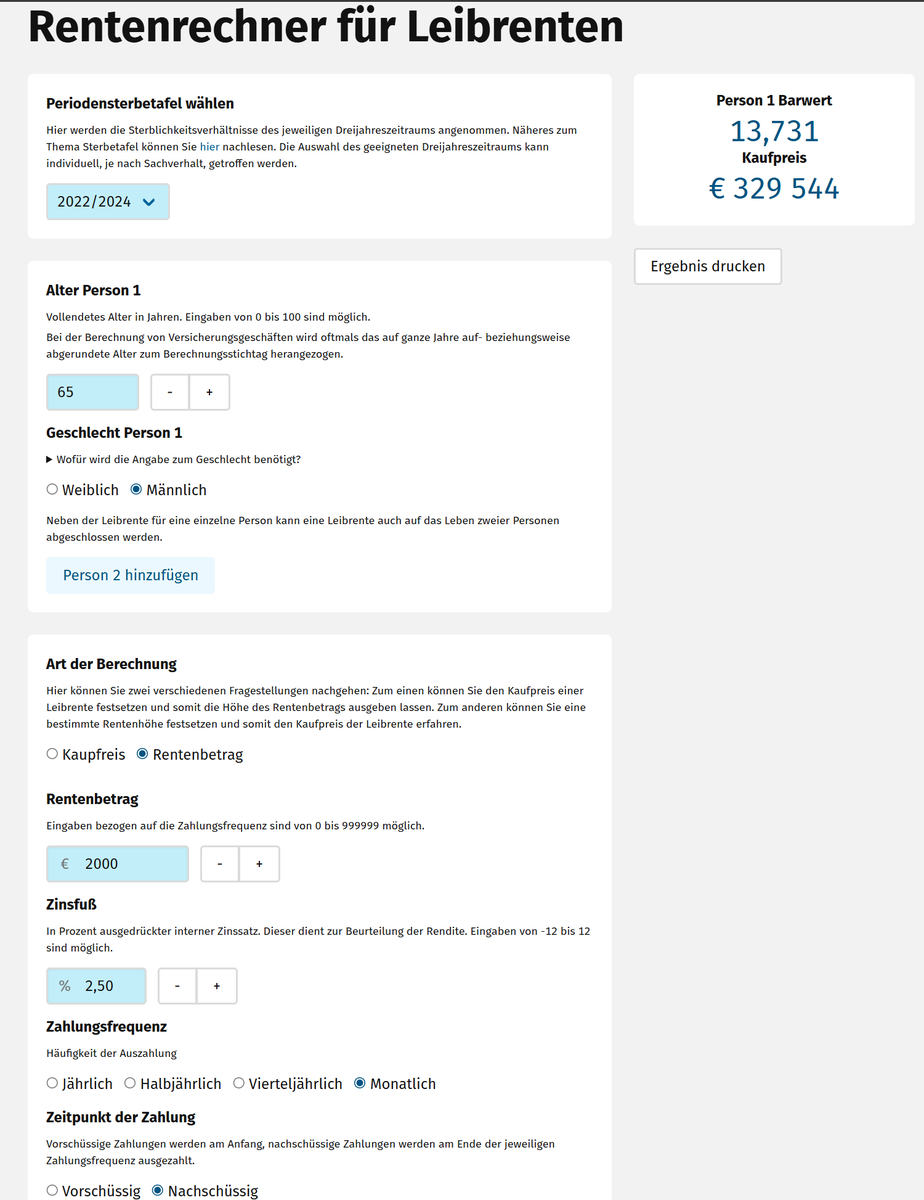Click the 'hier' link about Sterbetafel
This screenshot has height=1200, width=924.
point(209,147)
